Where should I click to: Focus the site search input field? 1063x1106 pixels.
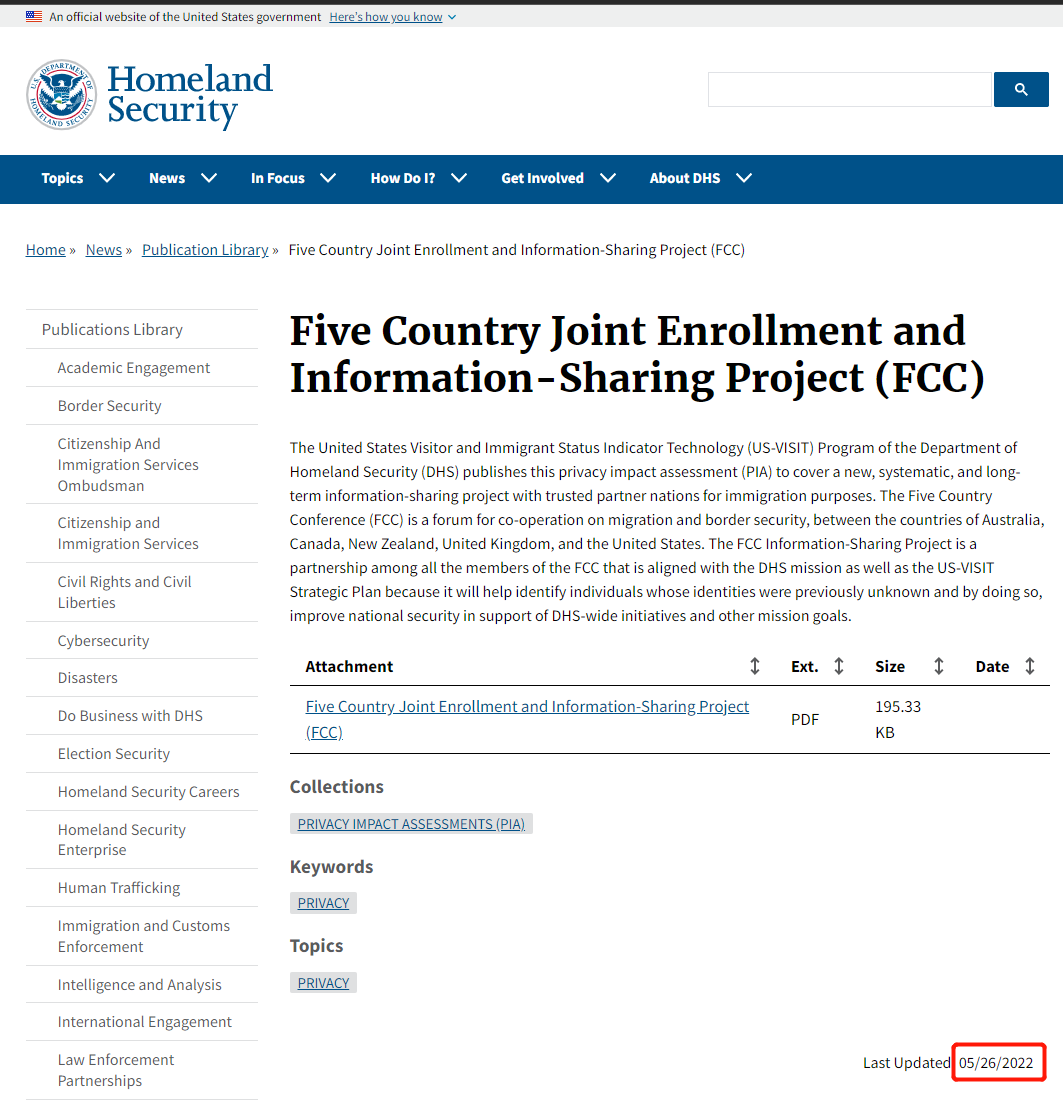coord(850,90)
